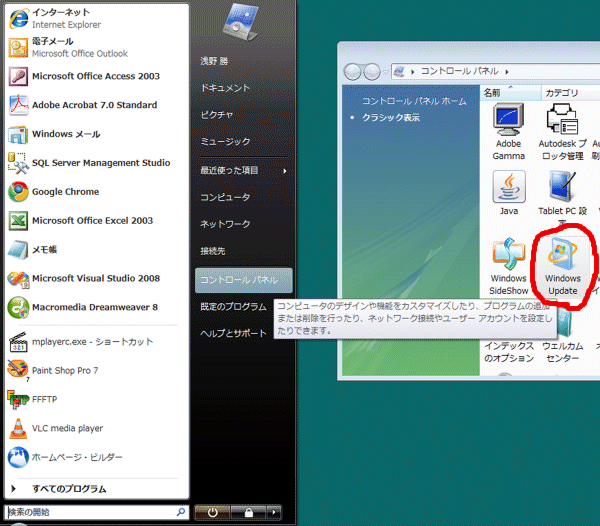Click the arrow before コントロール パネル in the address bar
Image resolution: width=600 pixels, height=526 pixels.
click(x=412, y=72)
